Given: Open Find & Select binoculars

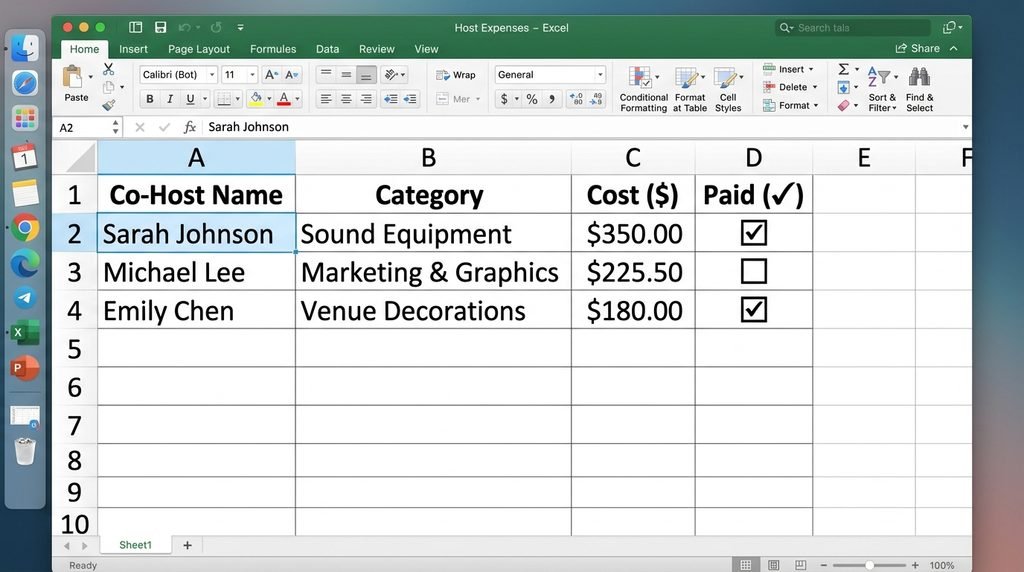Looking at the screenshot, I should [x=920, y=89].
